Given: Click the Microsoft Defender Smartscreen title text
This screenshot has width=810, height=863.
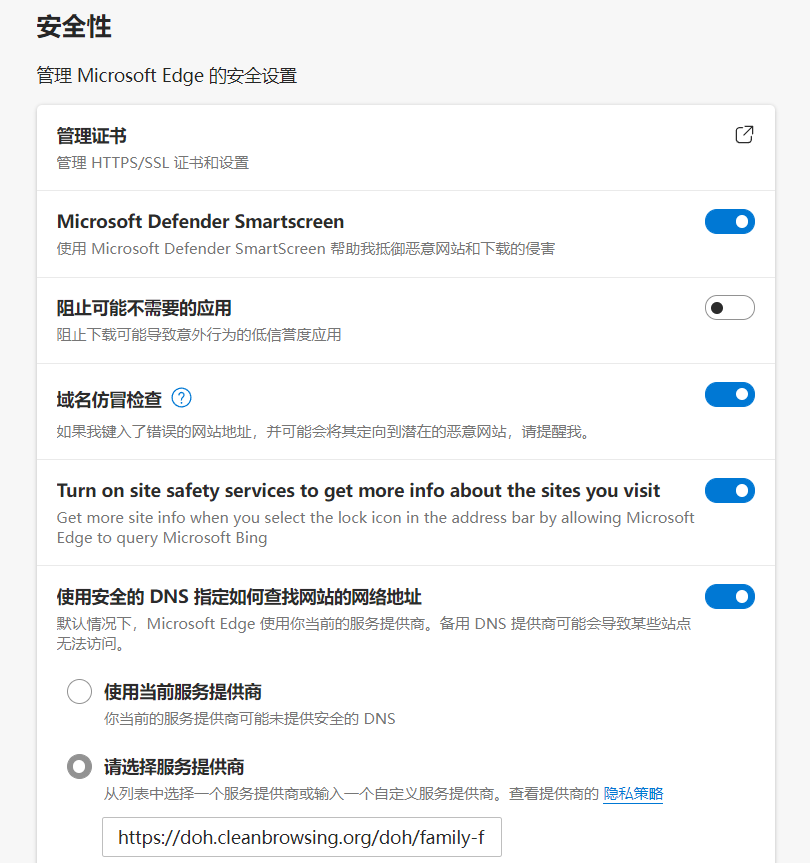Looking at the screenshot, I should [200, 222].
